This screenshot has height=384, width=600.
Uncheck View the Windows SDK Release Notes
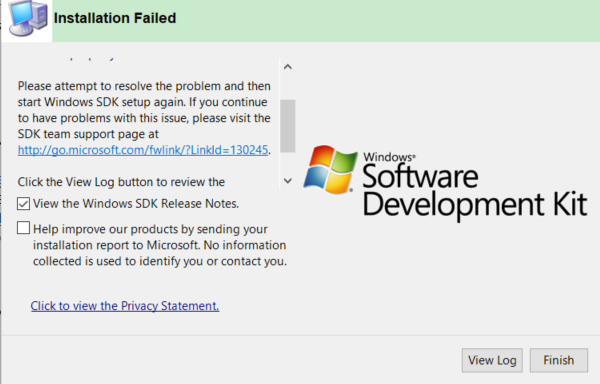pyautogui.click(x=23, y=203)
